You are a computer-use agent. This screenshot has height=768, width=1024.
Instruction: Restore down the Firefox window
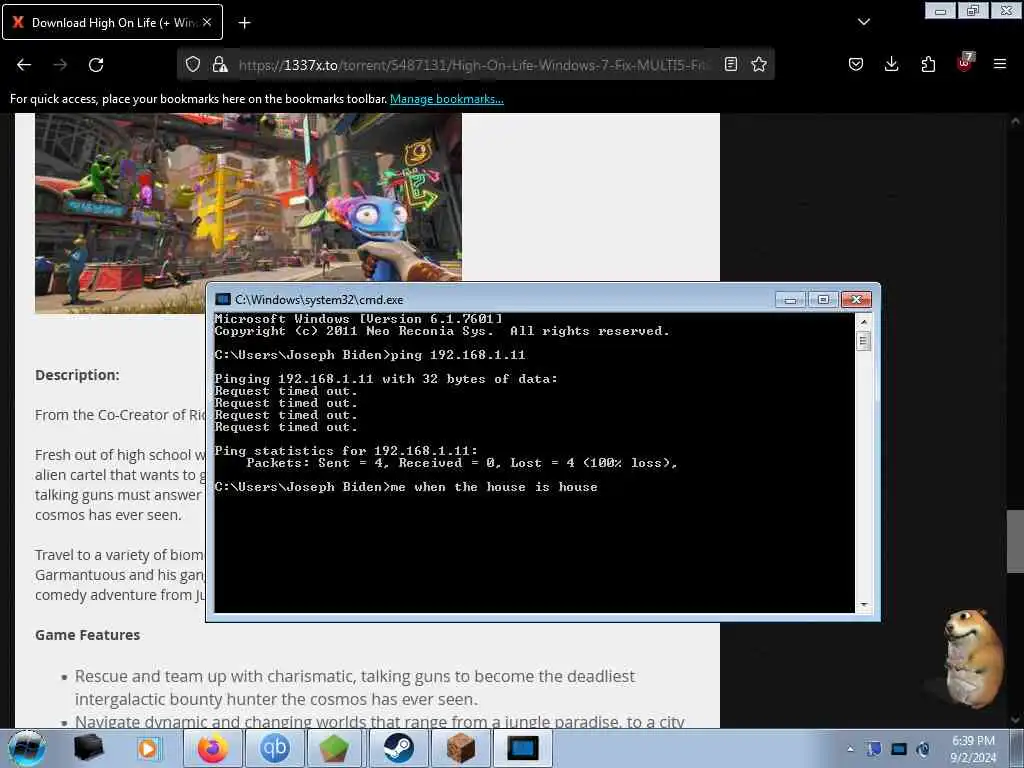pos(973,11)
